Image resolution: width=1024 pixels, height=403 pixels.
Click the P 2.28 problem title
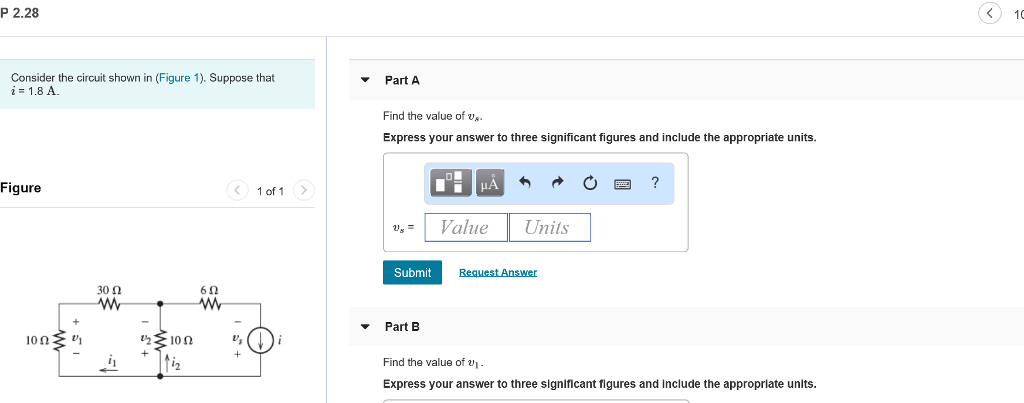20,13
